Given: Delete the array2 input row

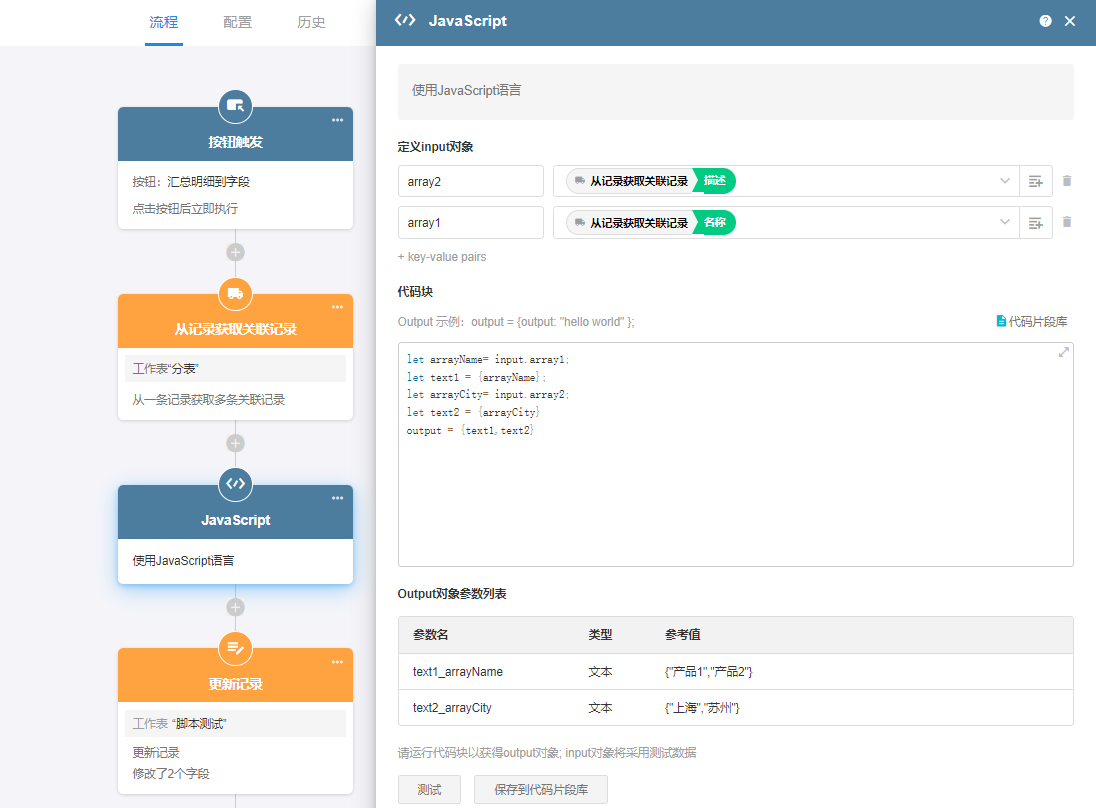Looking at the screenshot, I should 1067,181.
